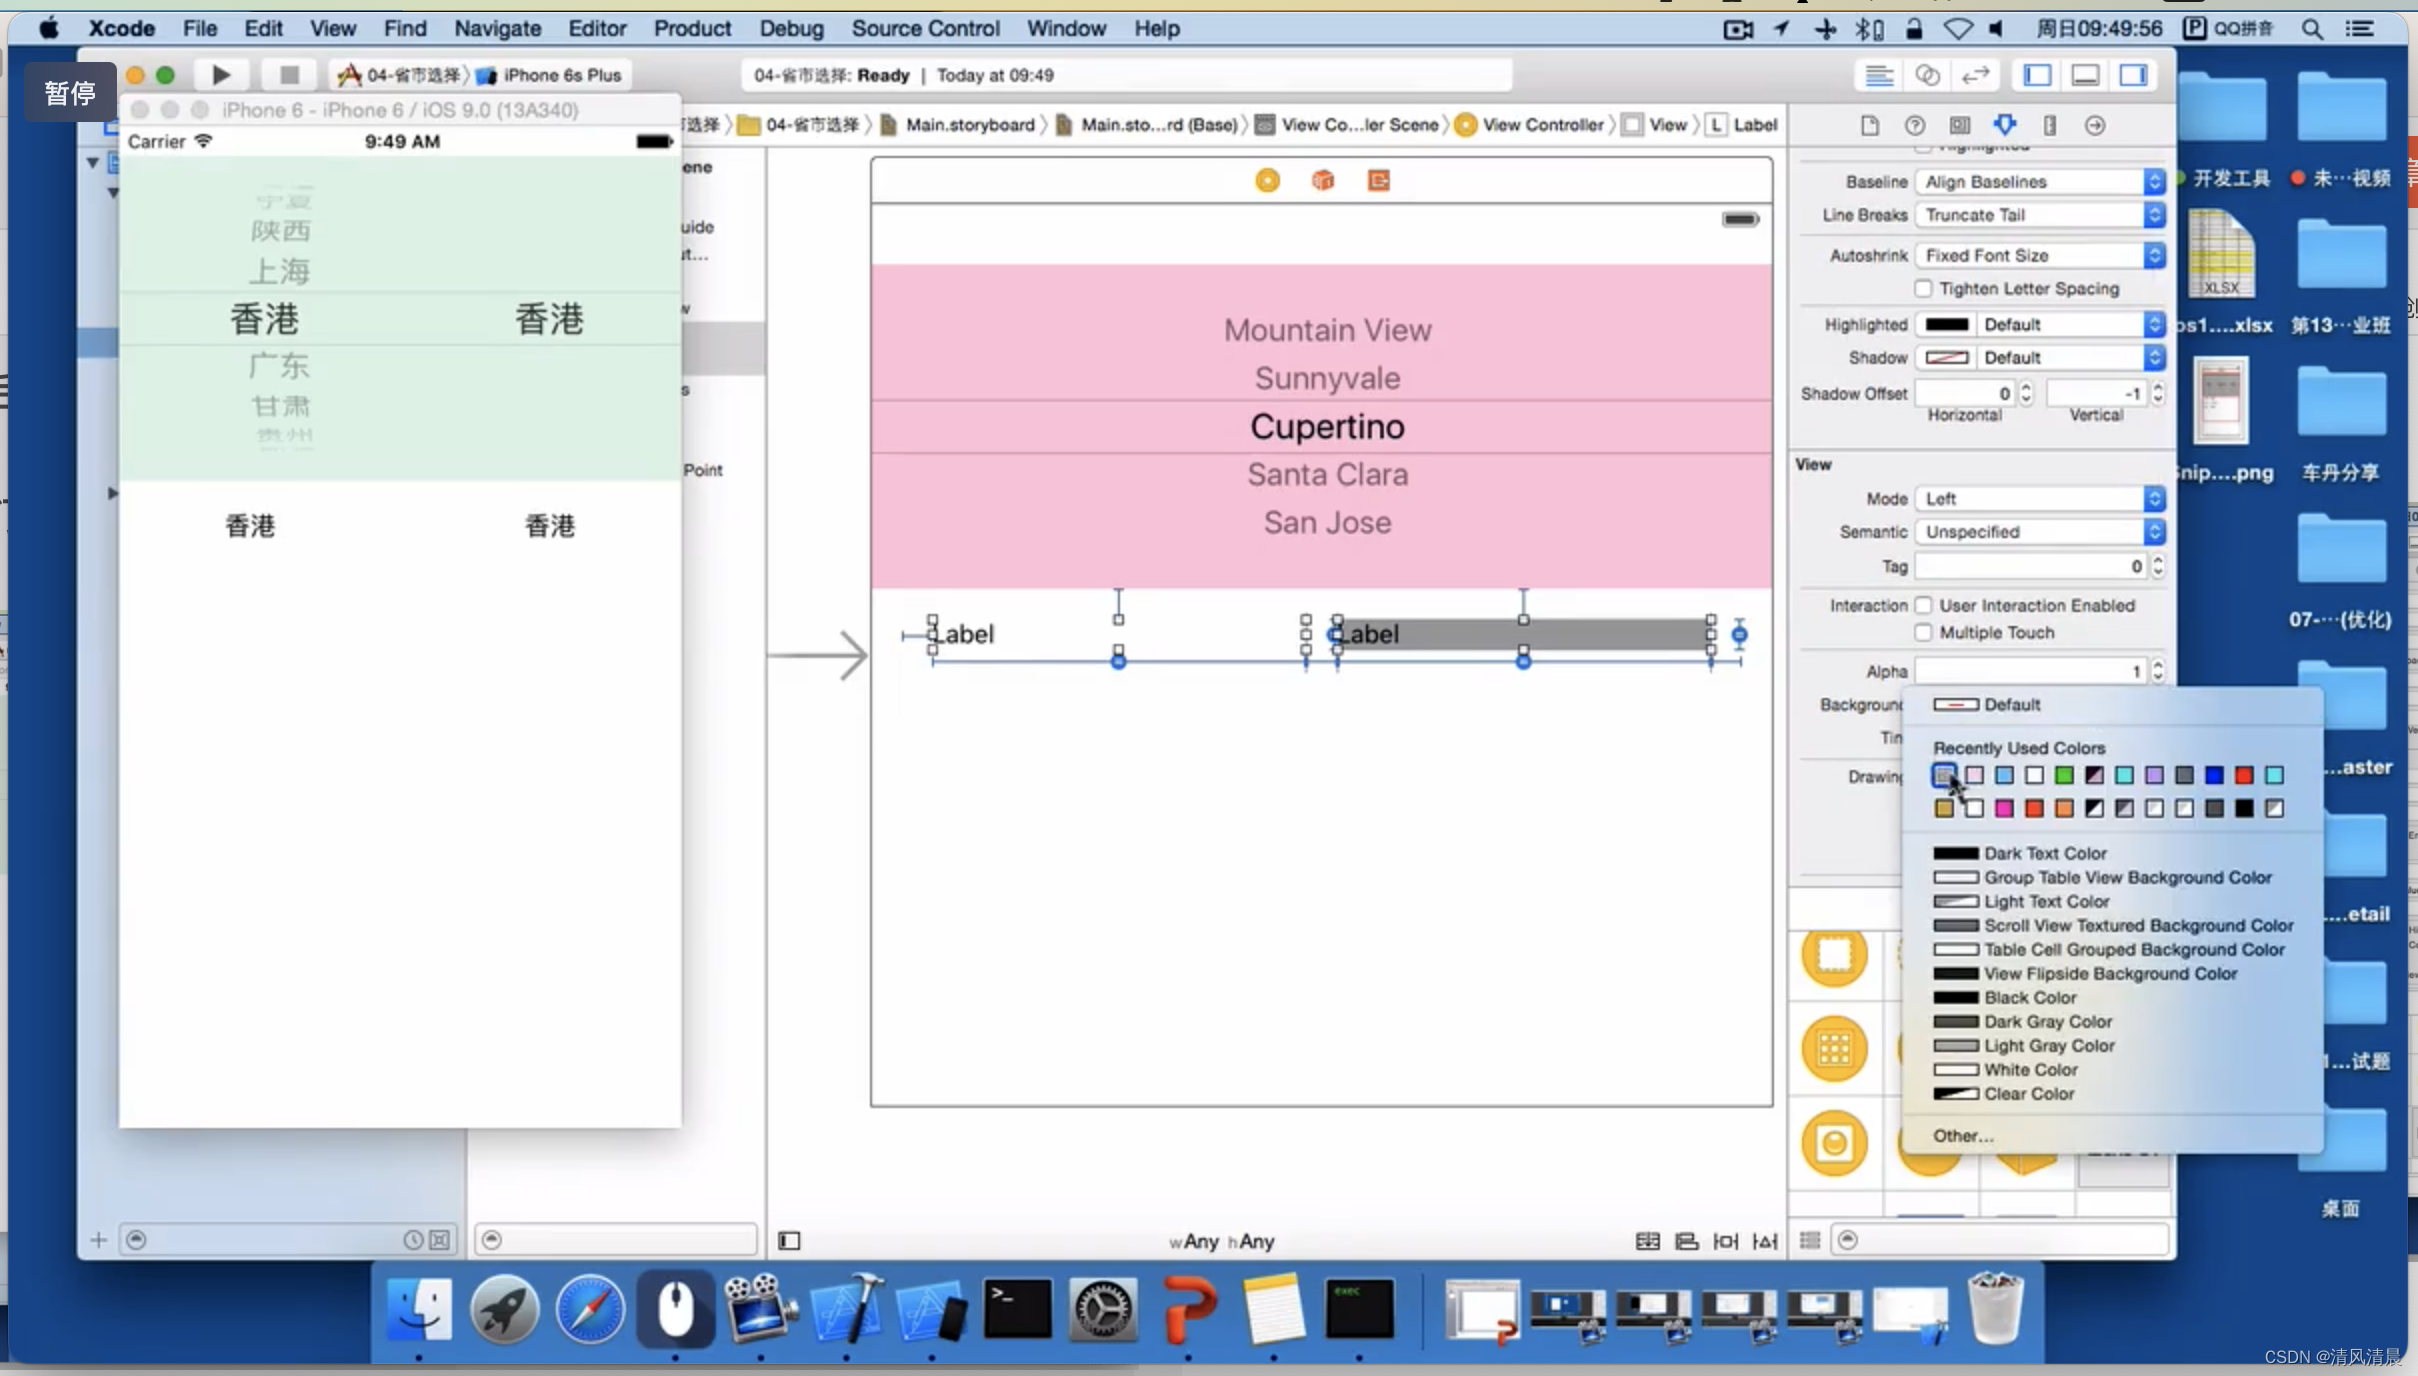Launch Safari from the Dock

click(x=590, y=1308)
